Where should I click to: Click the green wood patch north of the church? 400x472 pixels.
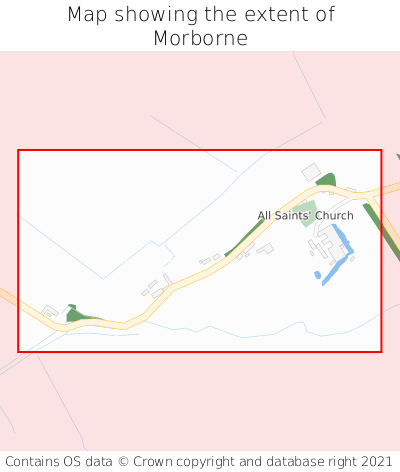(x=326, y=180)
